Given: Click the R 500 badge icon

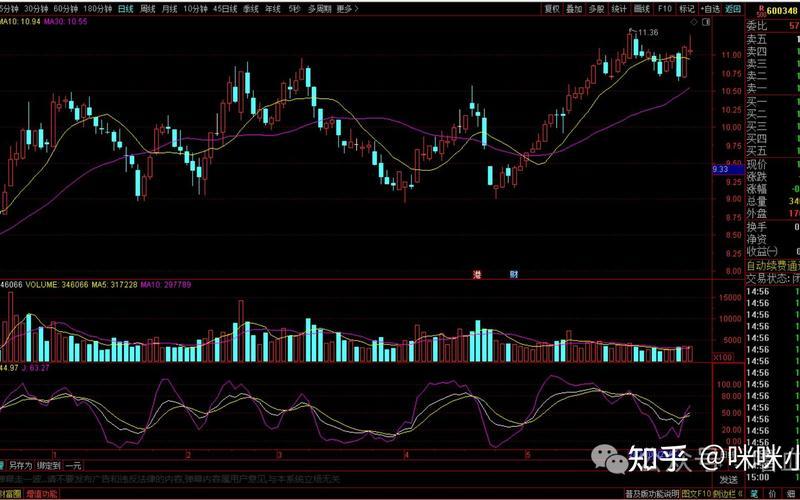Looking at the screenshot, I should [x=762, y=10].
